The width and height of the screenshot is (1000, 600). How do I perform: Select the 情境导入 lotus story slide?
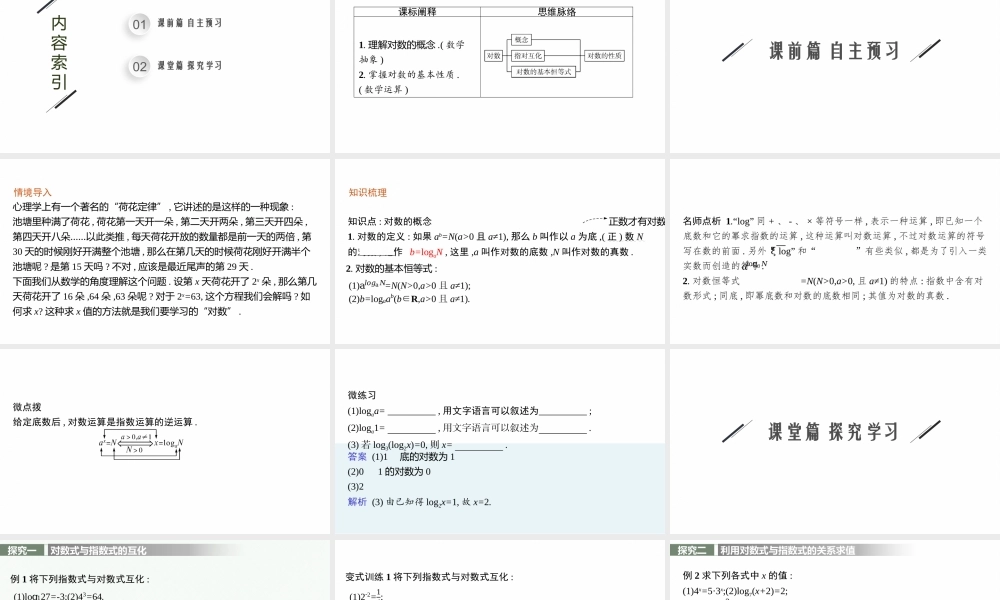click(165, 251)
